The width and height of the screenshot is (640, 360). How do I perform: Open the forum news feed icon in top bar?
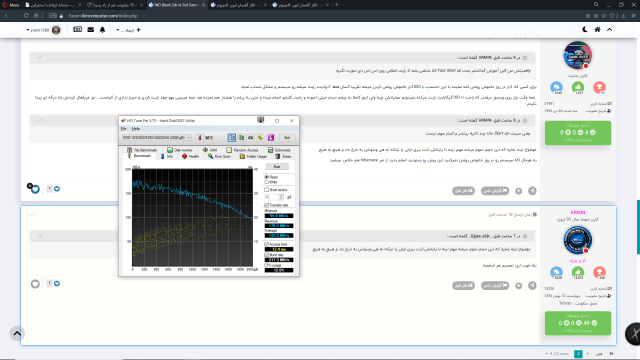click(78, 29)
